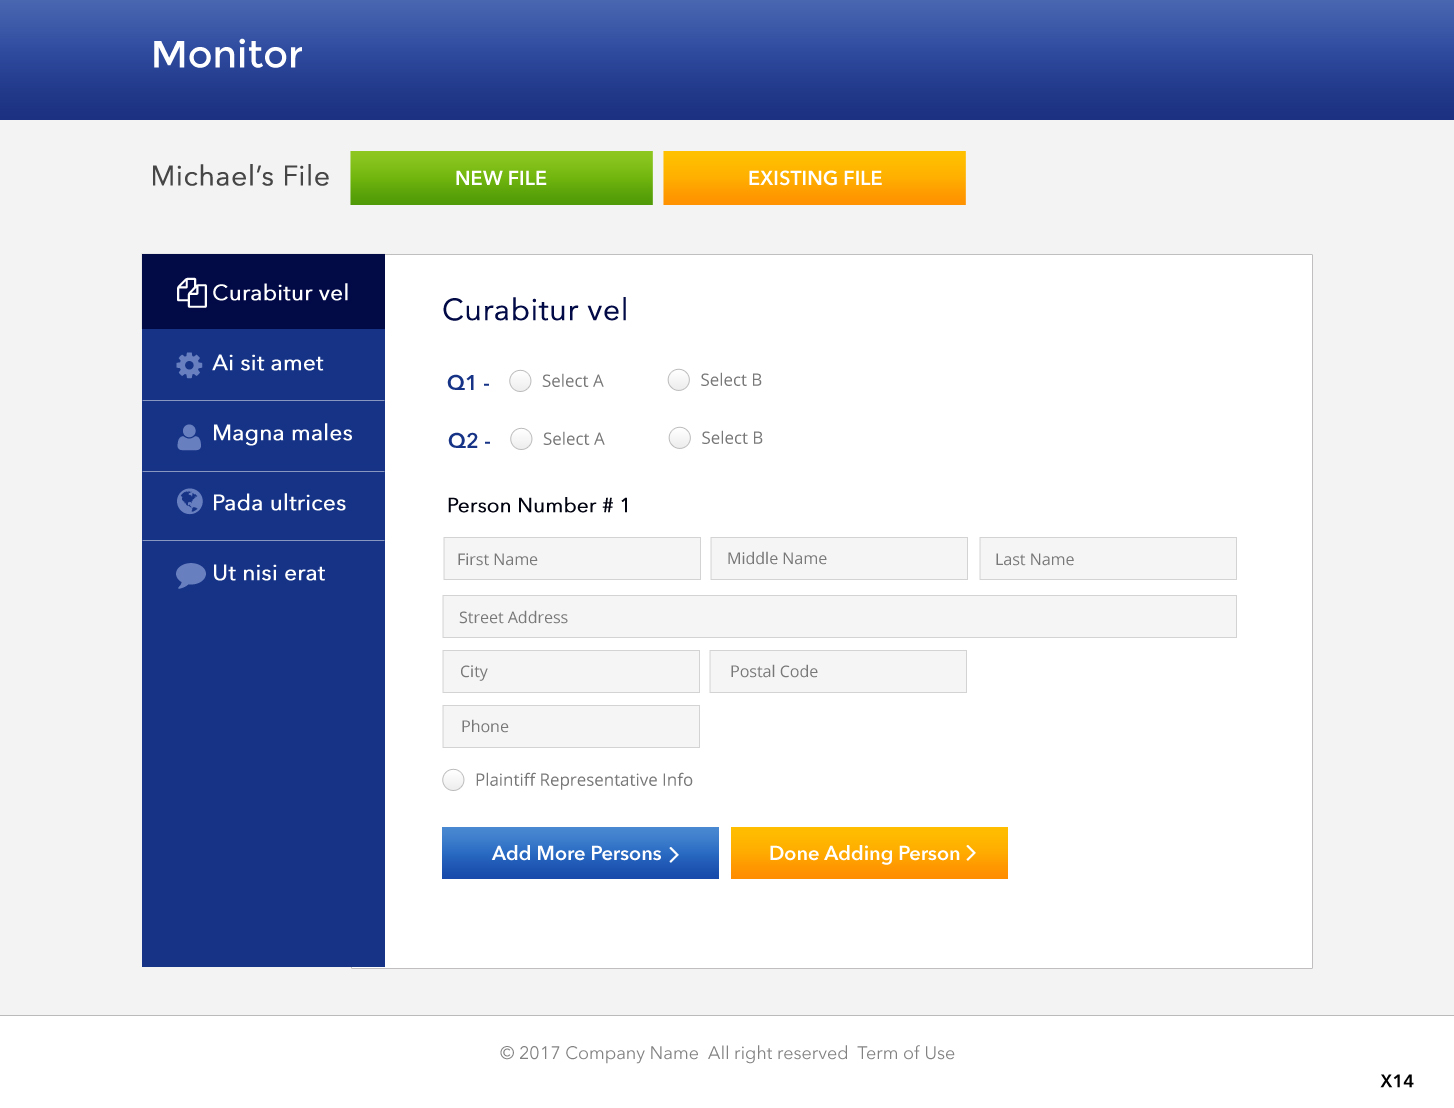
Task: Click the Q1 question label
Action: tap(468, 383)
